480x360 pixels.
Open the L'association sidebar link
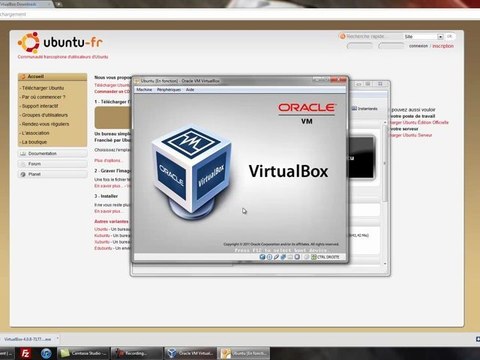coord(35,133)
